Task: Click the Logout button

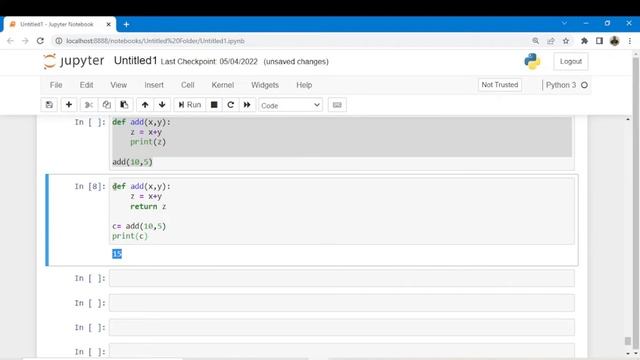Action: [x=571, y=61]
